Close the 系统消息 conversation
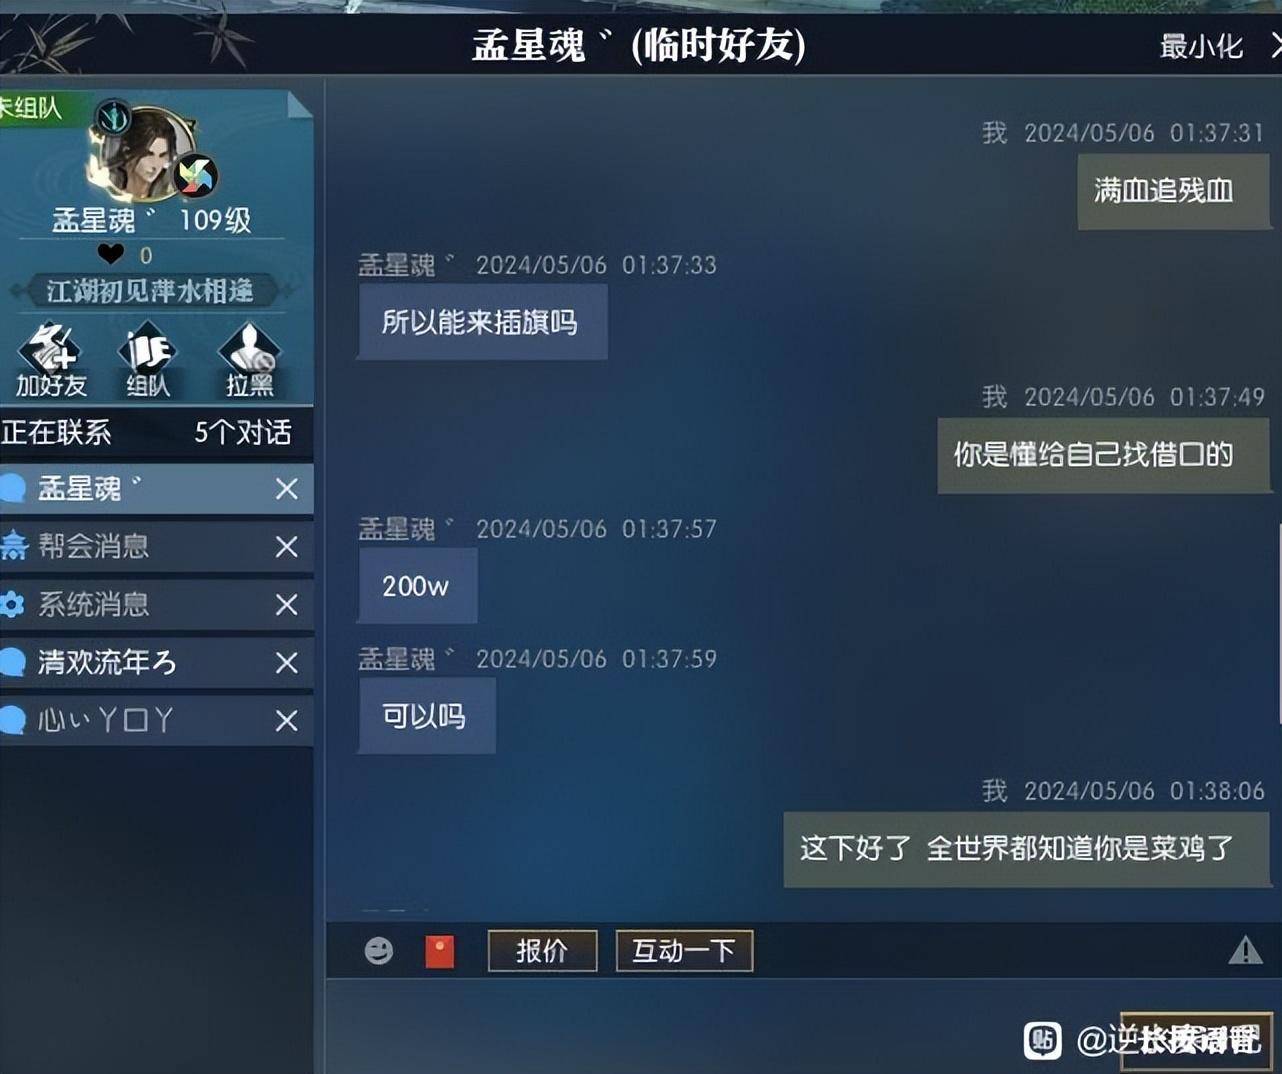This screenshot has width=1282, height=1074. coord(286,604)
